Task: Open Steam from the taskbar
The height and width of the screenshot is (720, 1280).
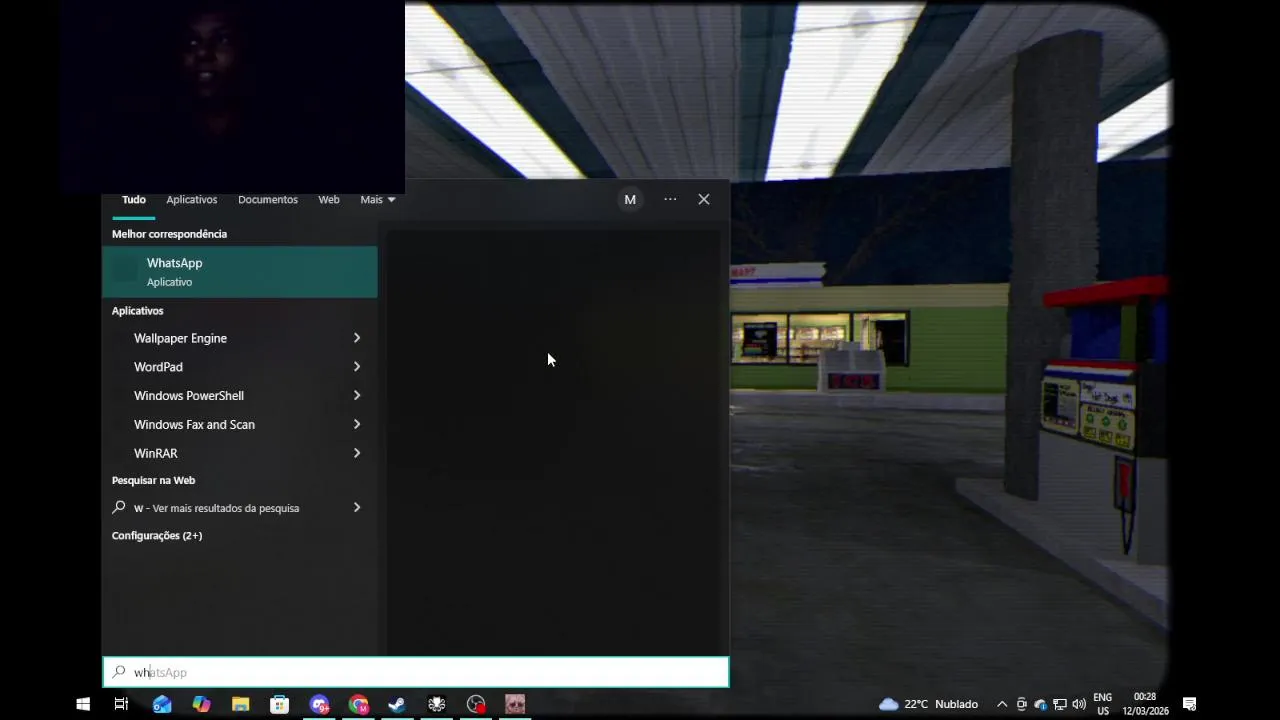Action: click(x=397, y=704)
